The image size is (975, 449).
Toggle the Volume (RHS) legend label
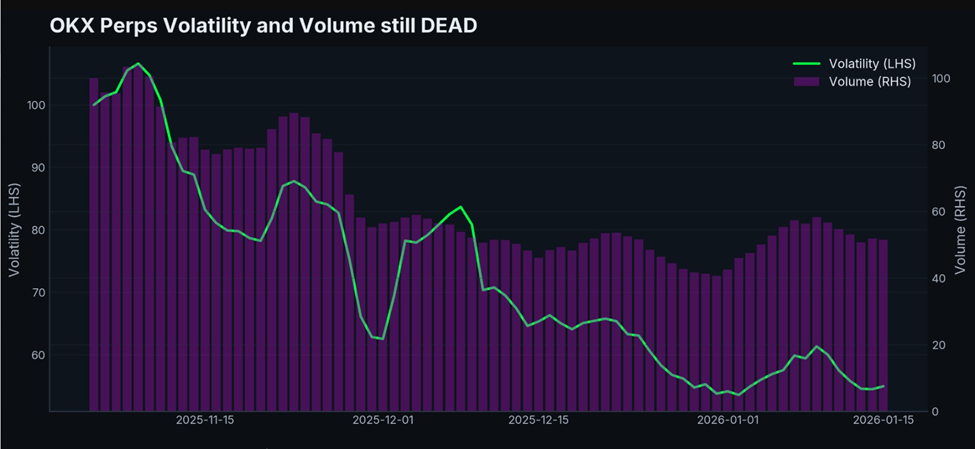click(870, 81)
